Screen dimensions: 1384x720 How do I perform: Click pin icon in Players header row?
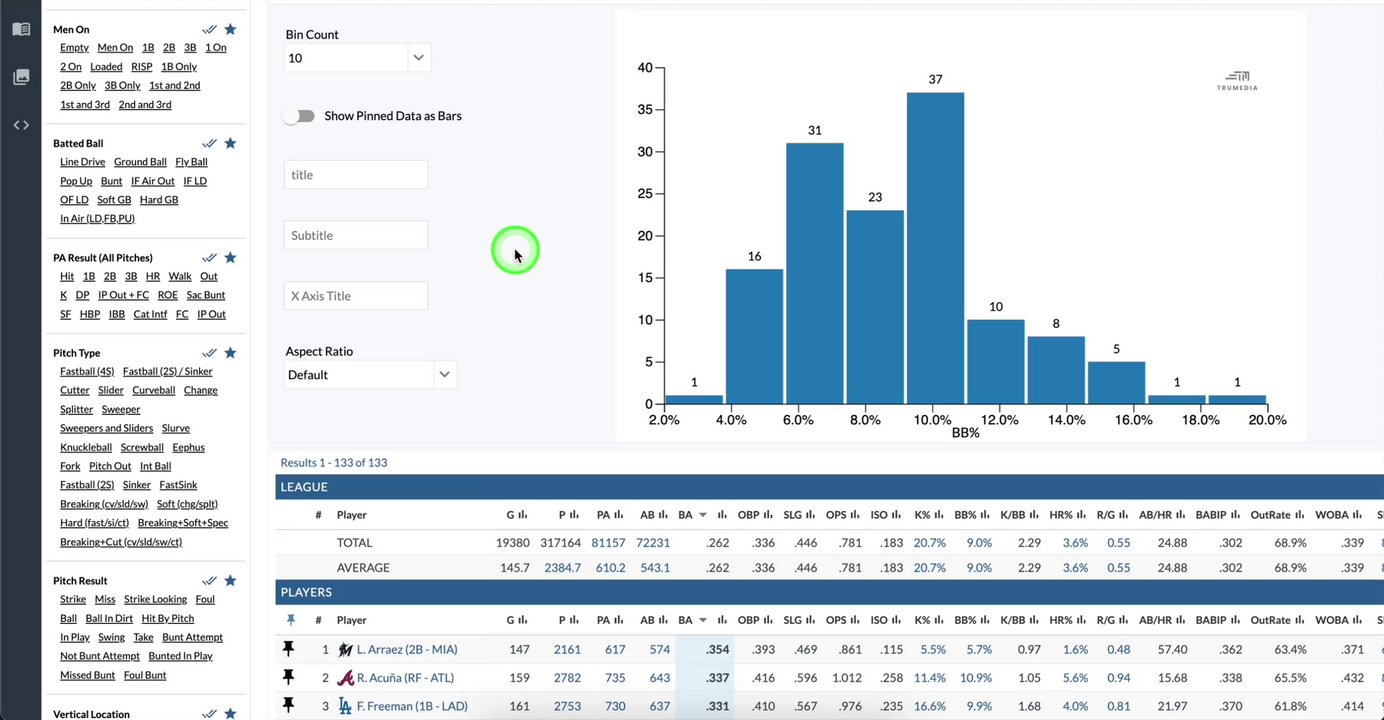coord(291,620)
